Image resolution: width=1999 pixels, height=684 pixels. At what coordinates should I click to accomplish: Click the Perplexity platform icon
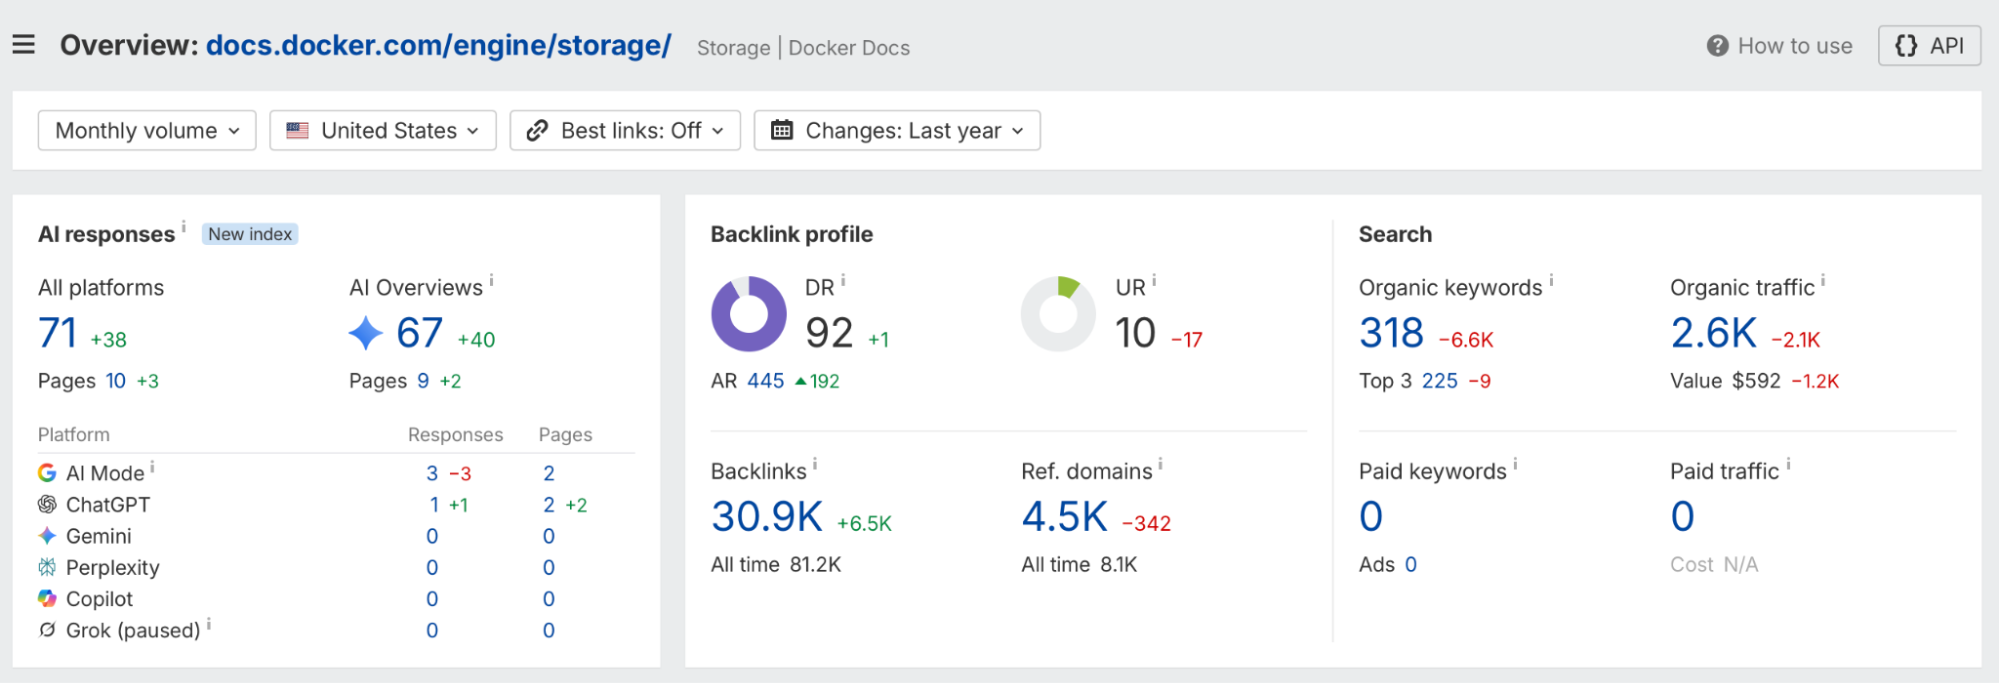click(x=47, y=568)
